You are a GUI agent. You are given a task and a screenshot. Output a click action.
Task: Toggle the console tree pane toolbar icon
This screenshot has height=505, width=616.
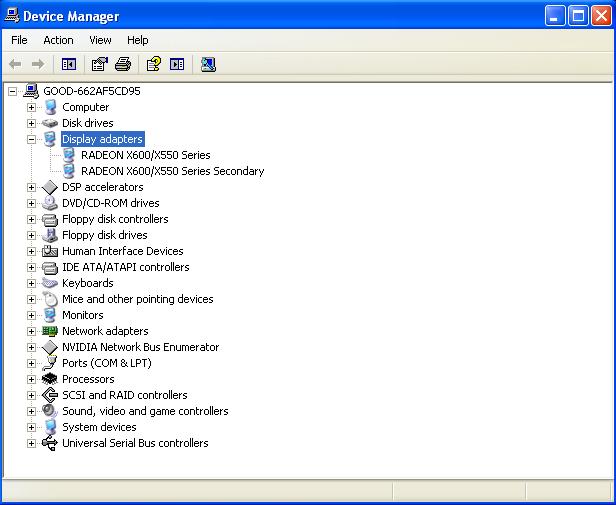(x=69, y=64)
